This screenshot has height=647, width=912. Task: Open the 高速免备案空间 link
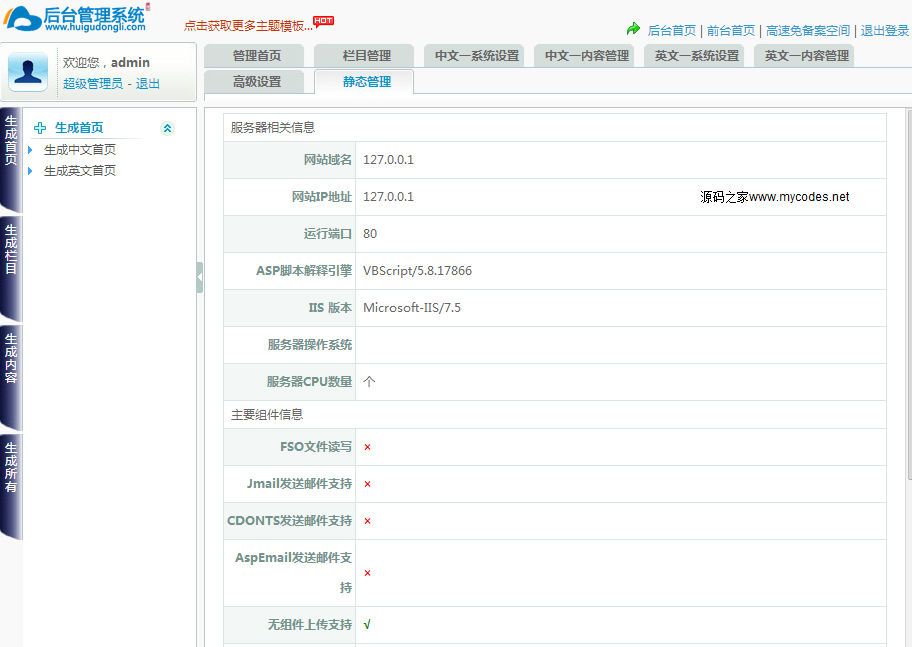[x=808, y=30]
